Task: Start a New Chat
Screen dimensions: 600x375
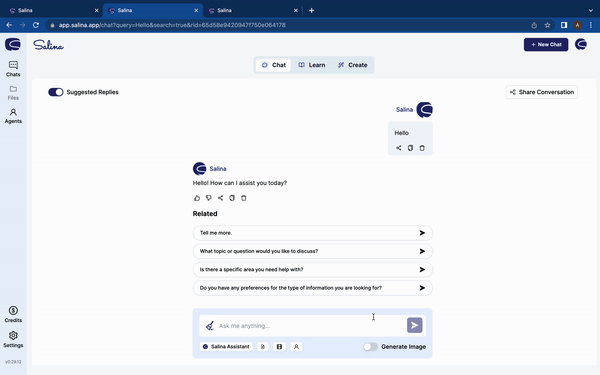Action: pyautogui.click(x=546, y=44)
